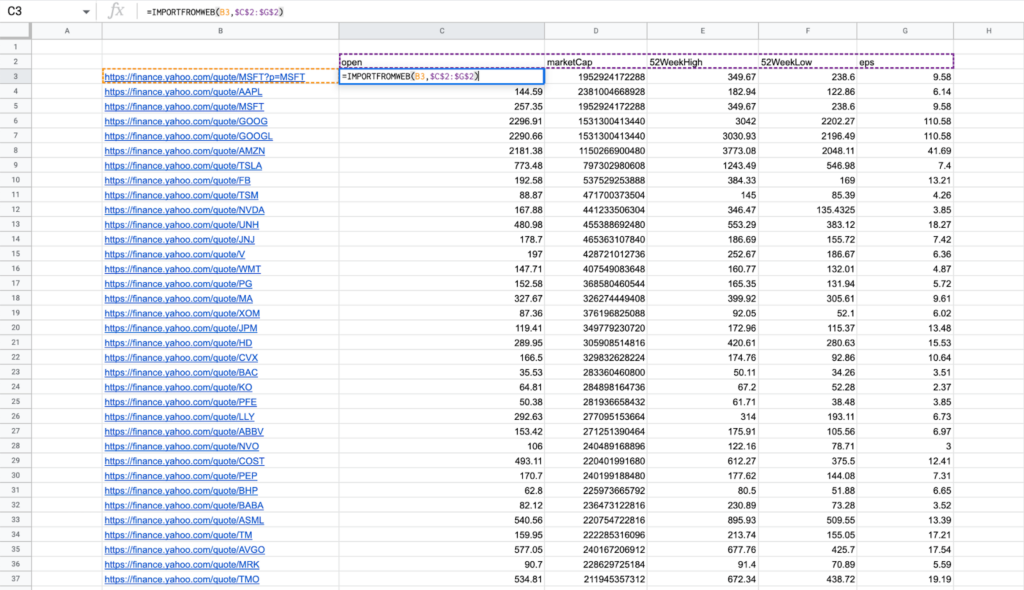Screen dimensions: 1024x590
Task: Open the quote/AAPL link
Action: 183,92
